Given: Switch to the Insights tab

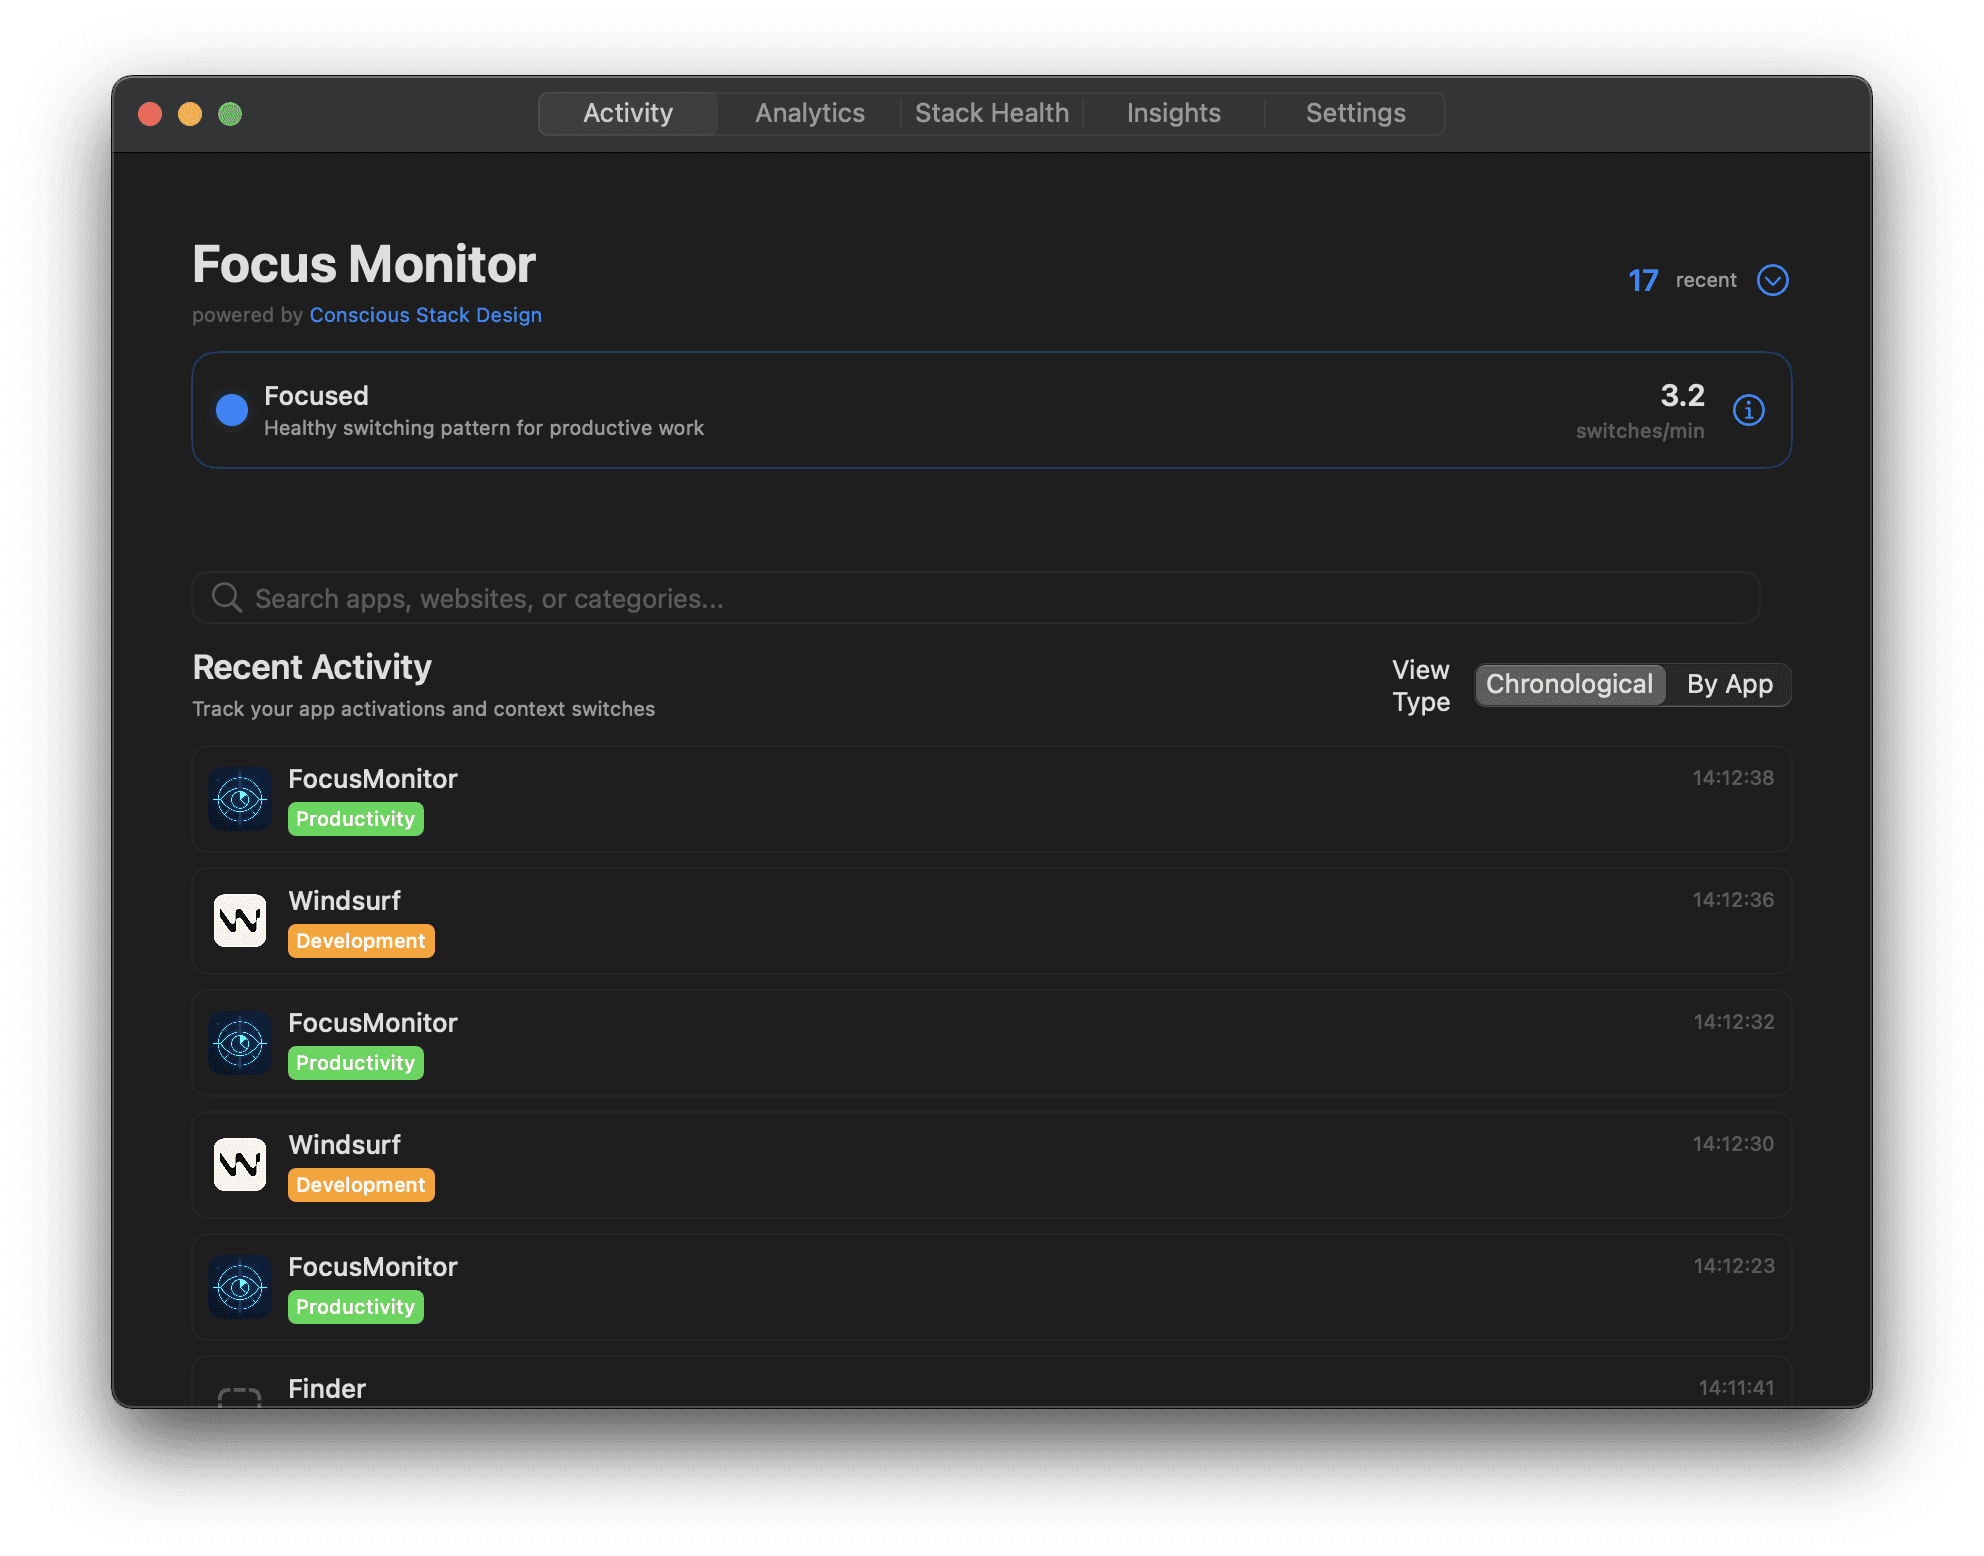Looking at the screenshot, I should [1173, 113].
